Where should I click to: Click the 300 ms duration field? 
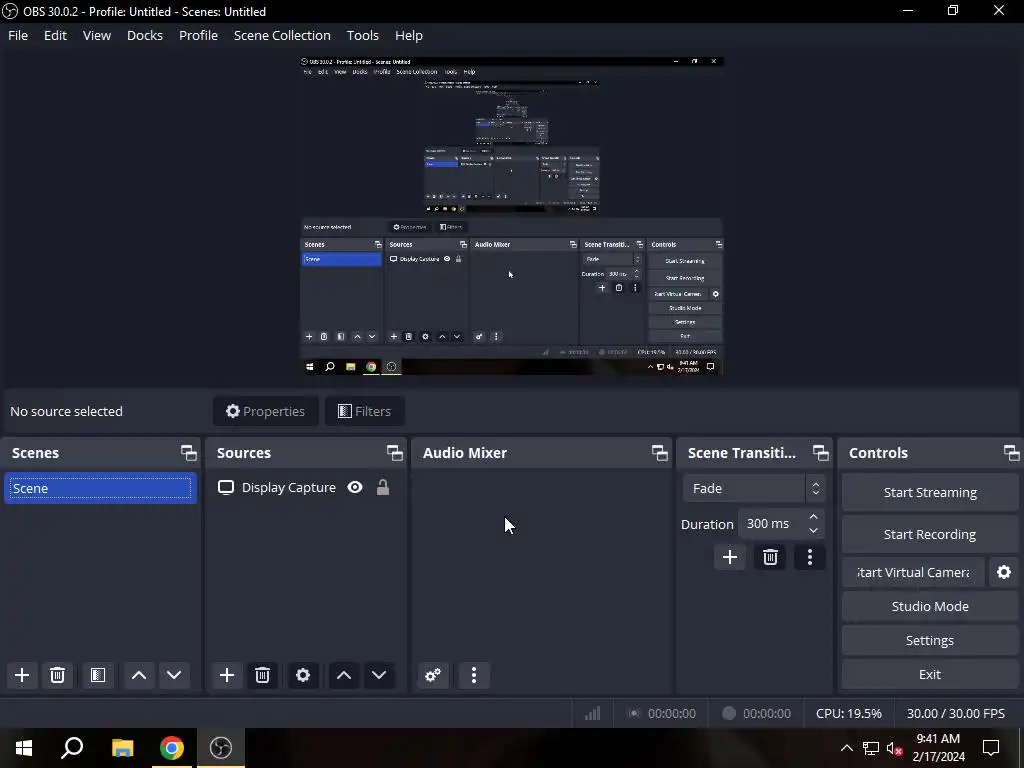click(772, 524)
